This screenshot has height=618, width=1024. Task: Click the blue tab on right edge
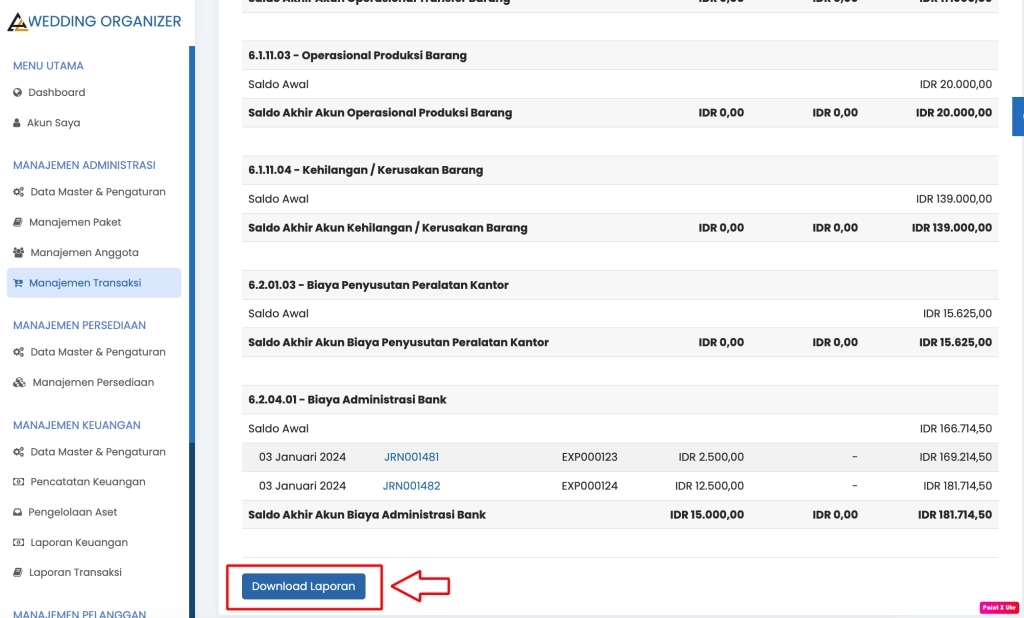[1018, 116]
